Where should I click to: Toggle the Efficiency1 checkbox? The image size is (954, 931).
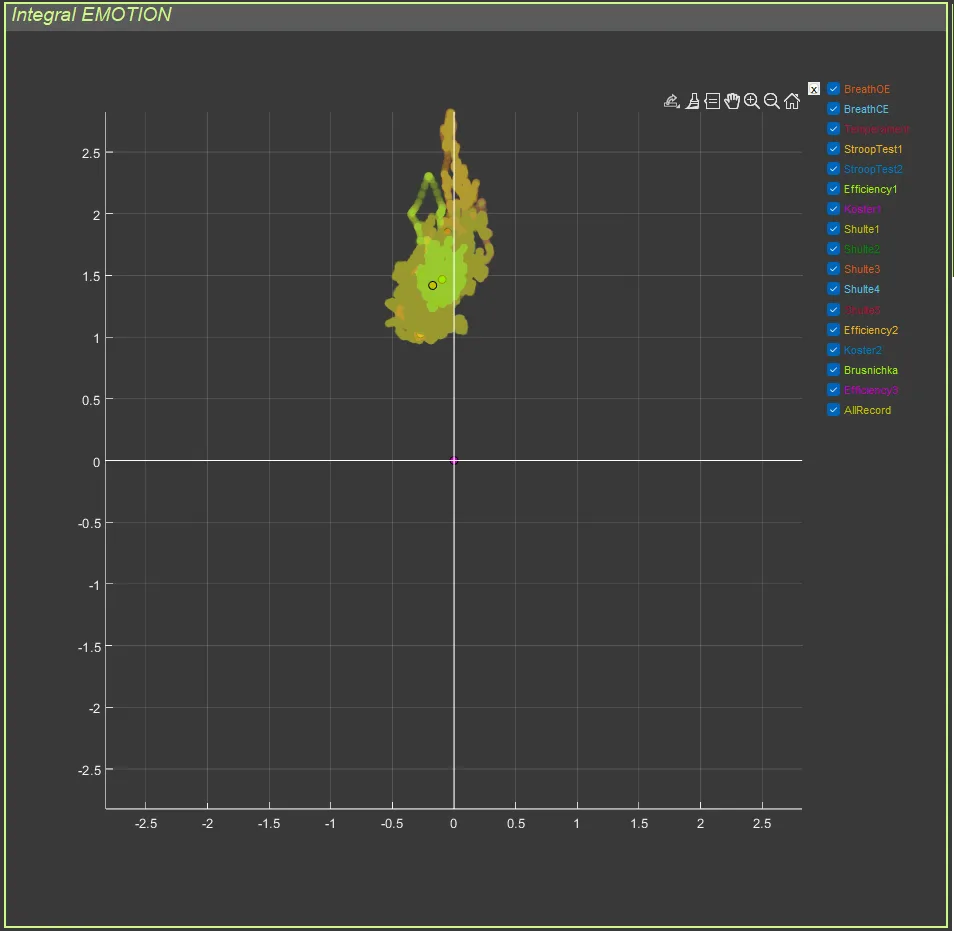(x=834, y=189)
